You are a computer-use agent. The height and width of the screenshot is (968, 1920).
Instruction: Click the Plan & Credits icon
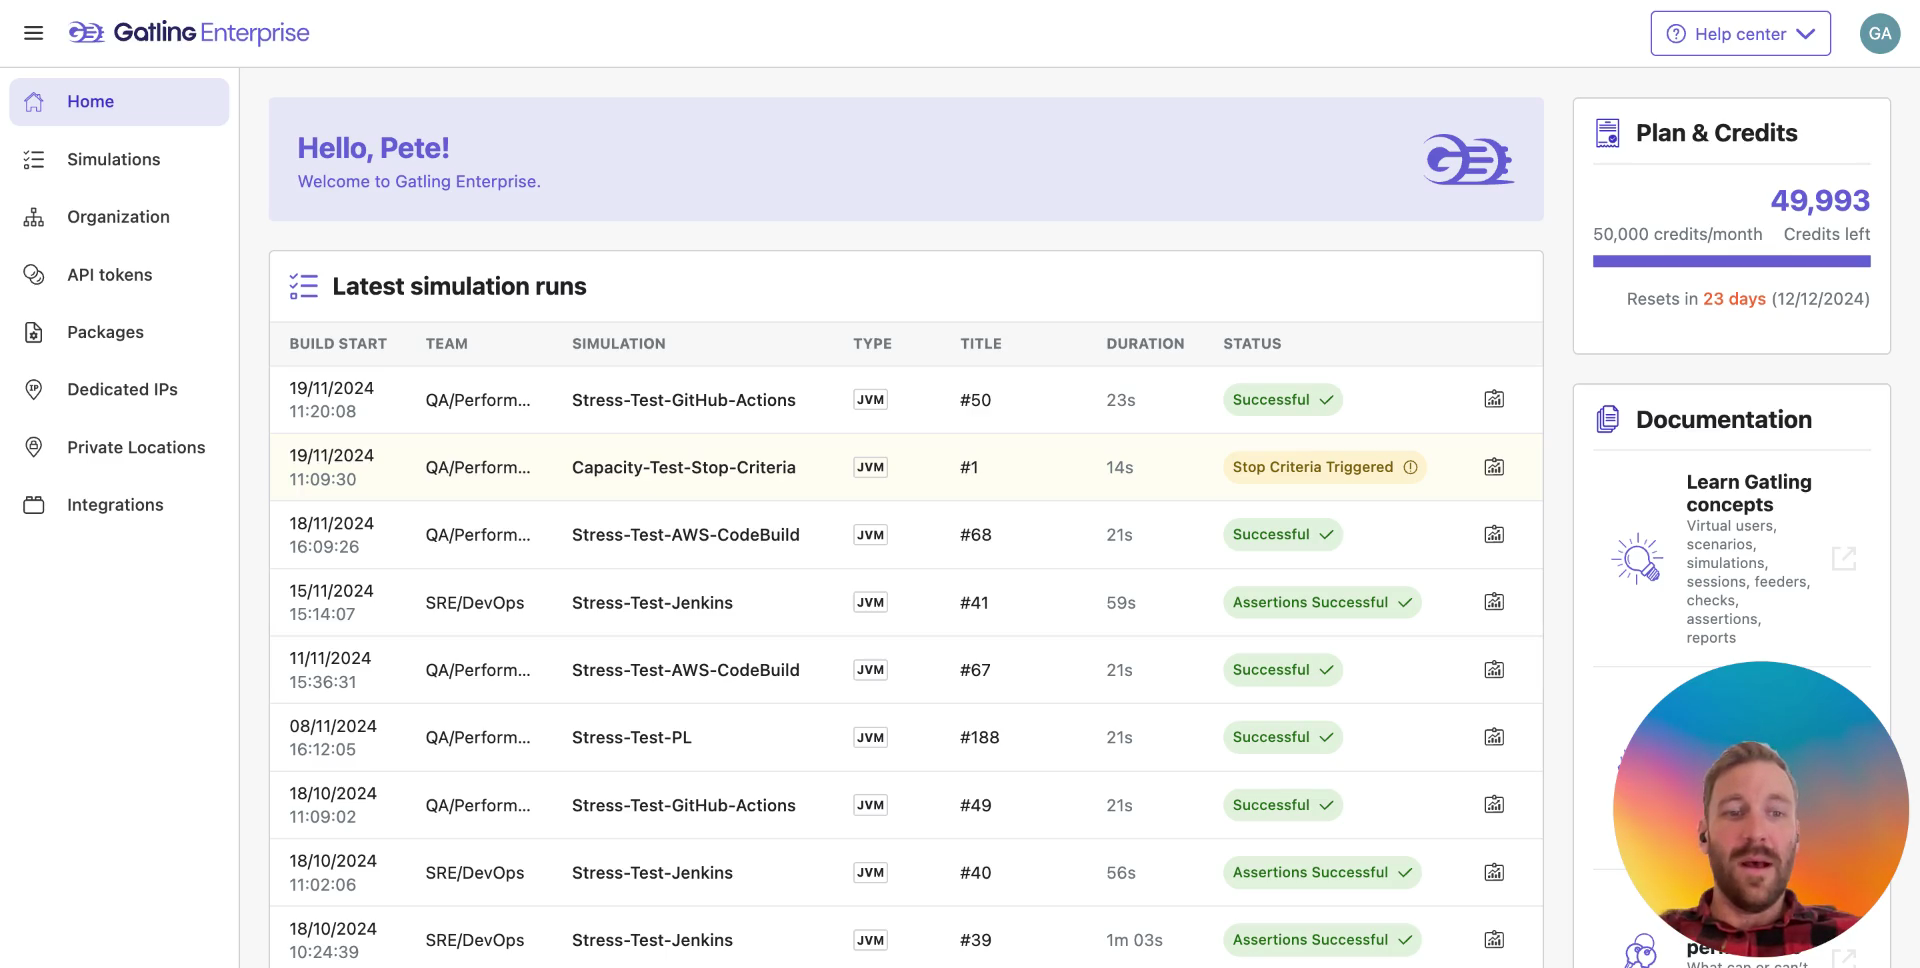[1607, 133]
